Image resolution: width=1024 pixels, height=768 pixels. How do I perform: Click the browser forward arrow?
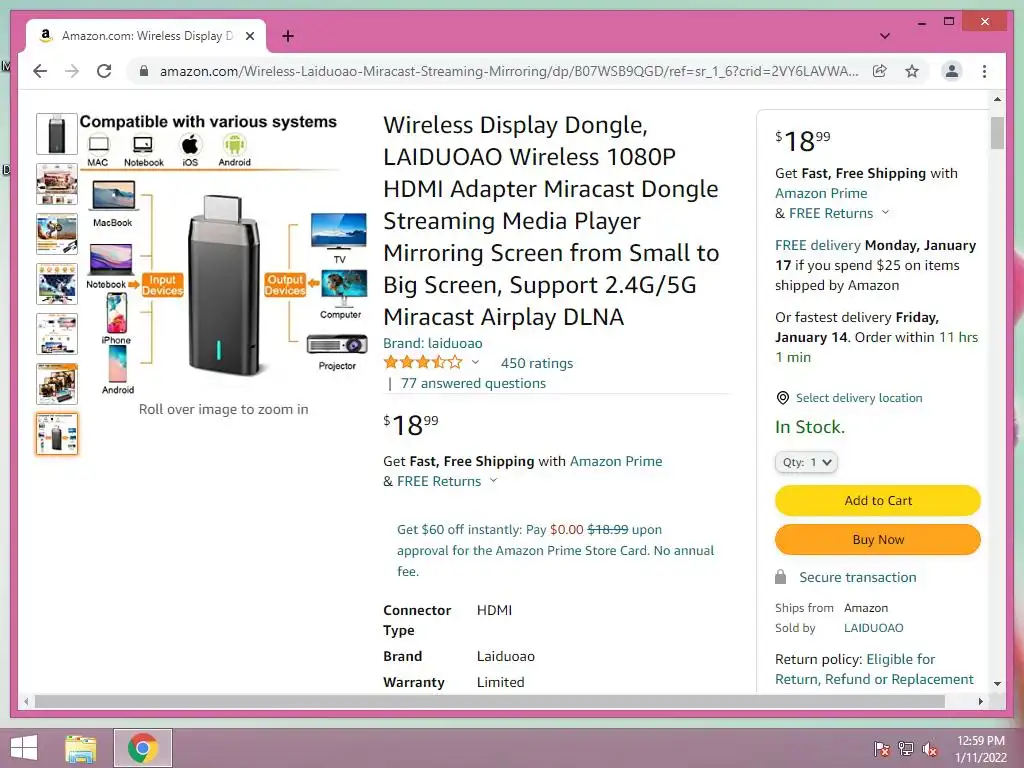(72, 71)
